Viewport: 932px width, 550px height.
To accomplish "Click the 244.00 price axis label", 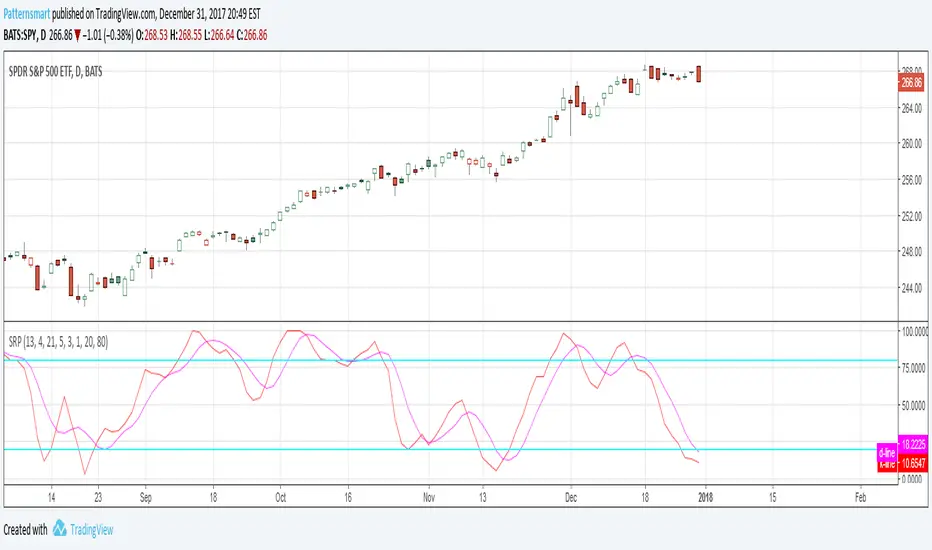I will pos(911,288).
